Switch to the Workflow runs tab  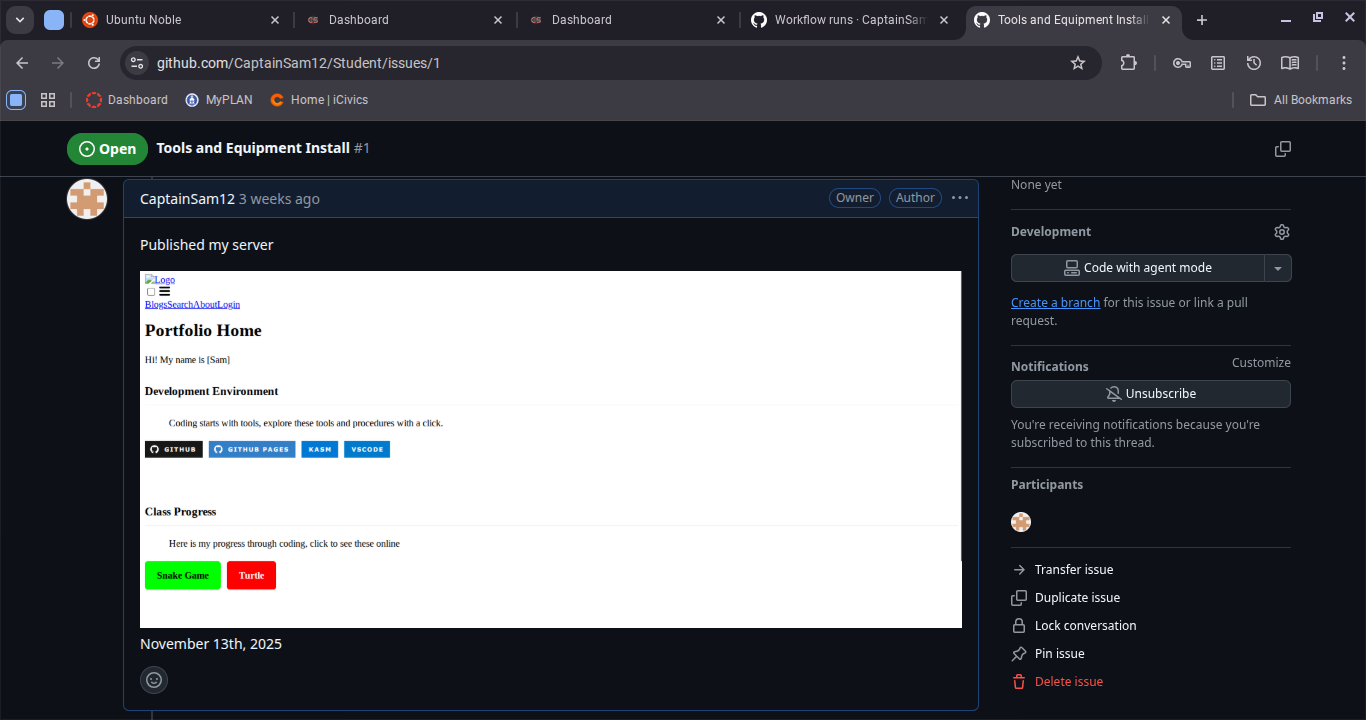tap(850, 20)
